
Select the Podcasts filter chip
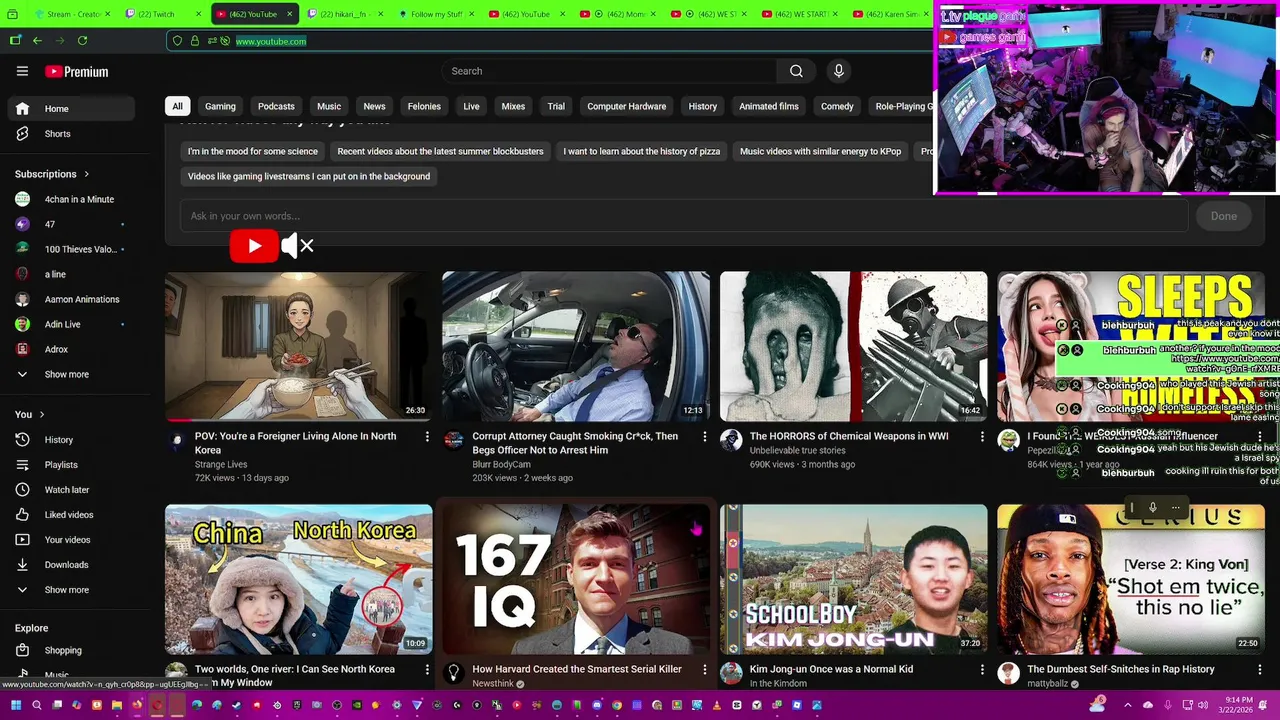tap(276, 106)
